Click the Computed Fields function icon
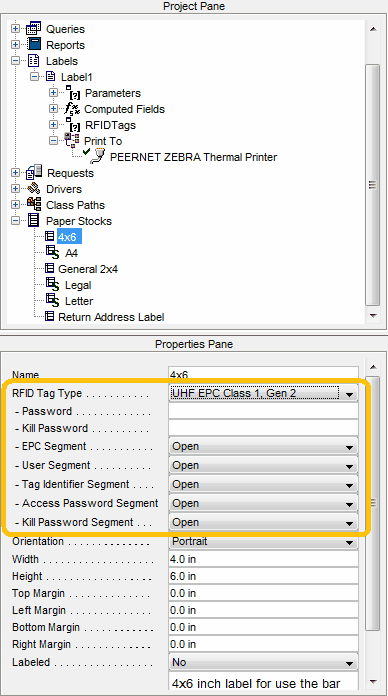388x696 pixels. 72,109
